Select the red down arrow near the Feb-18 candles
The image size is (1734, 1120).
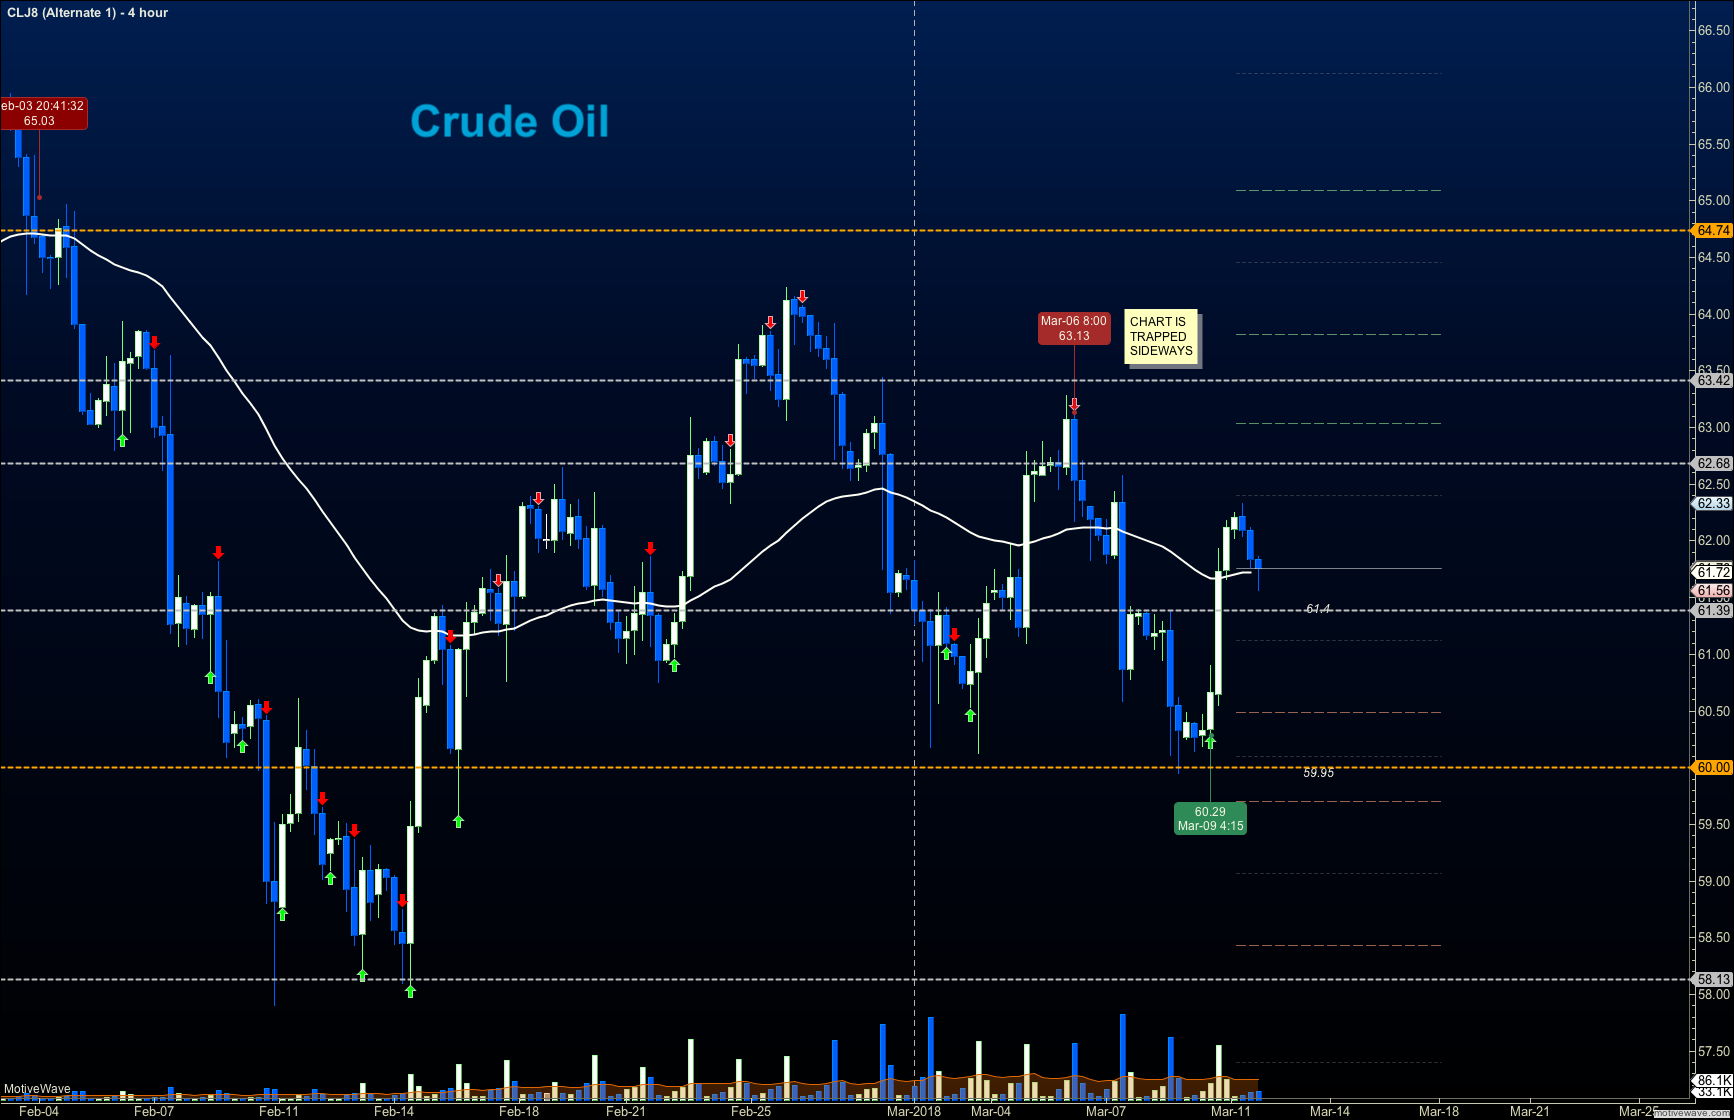(x=539, y=496)
